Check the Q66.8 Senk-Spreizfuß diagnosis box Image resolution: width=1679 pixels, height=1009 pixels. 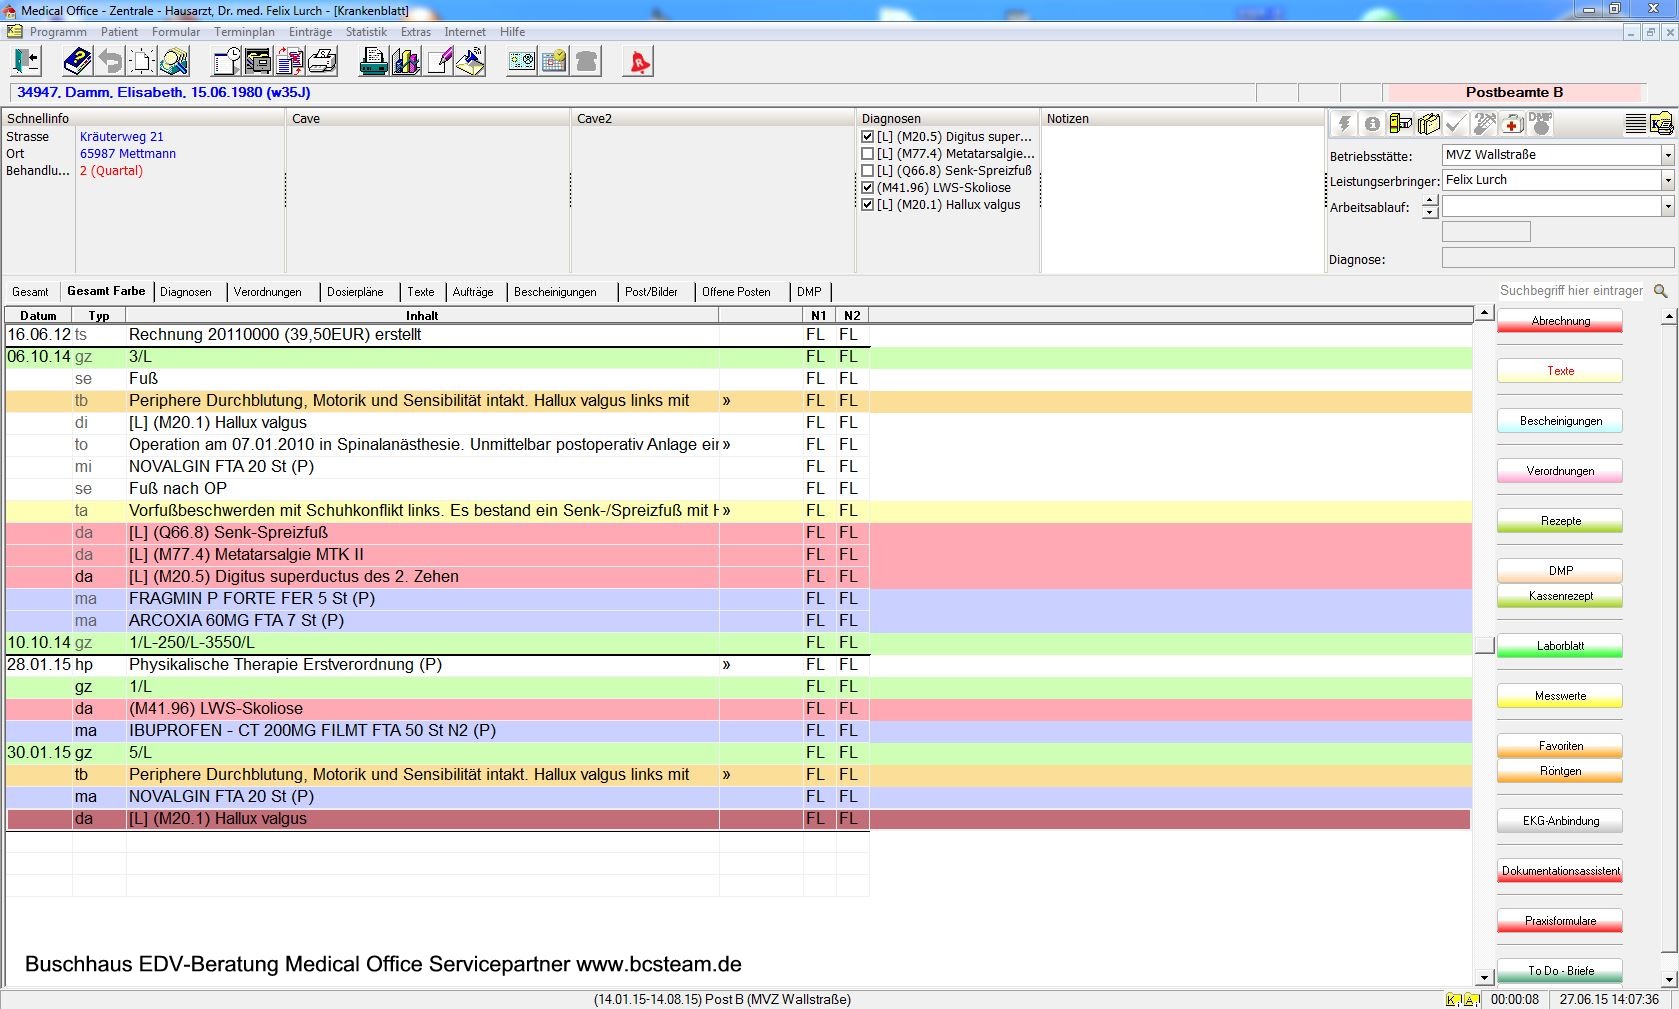867,171
